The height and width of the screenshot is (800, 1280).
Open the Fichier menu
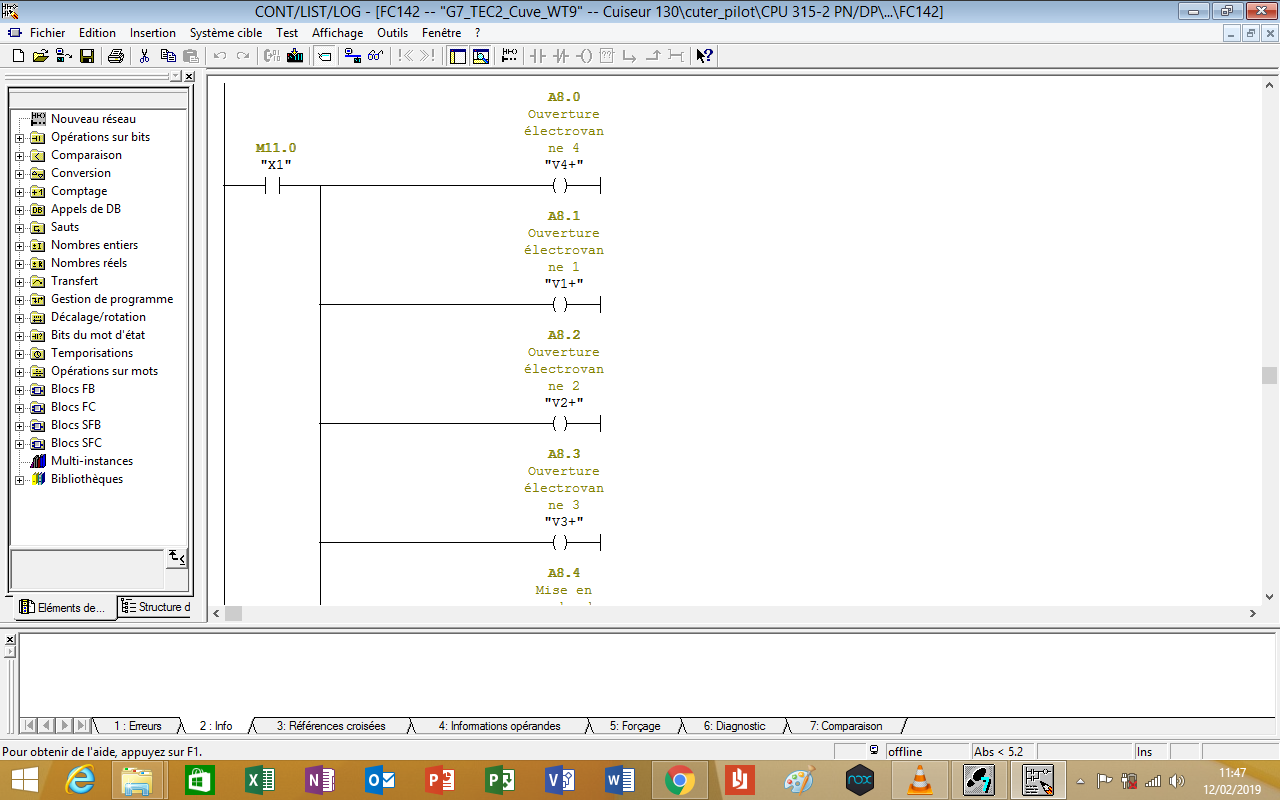click(47, 32)
